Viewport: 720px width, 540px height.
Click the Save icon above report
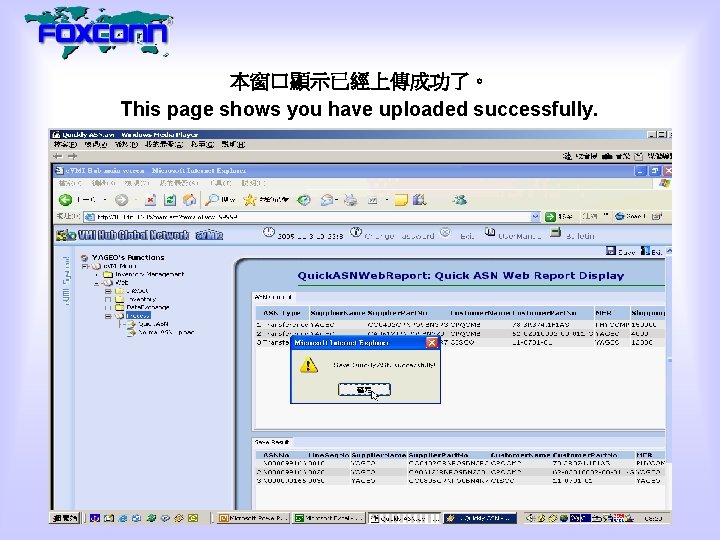[x=611, y=251]
